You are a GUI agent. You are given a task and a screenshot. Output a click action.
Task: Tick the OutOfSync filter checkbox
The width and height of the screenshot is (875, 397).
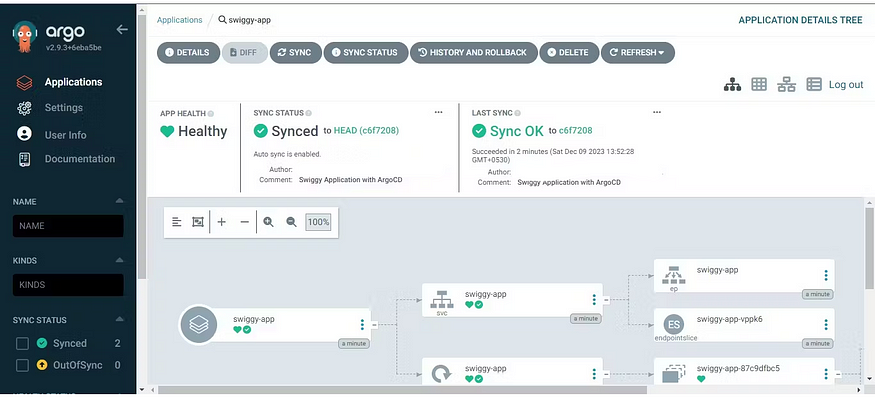[x=22, y=366]
